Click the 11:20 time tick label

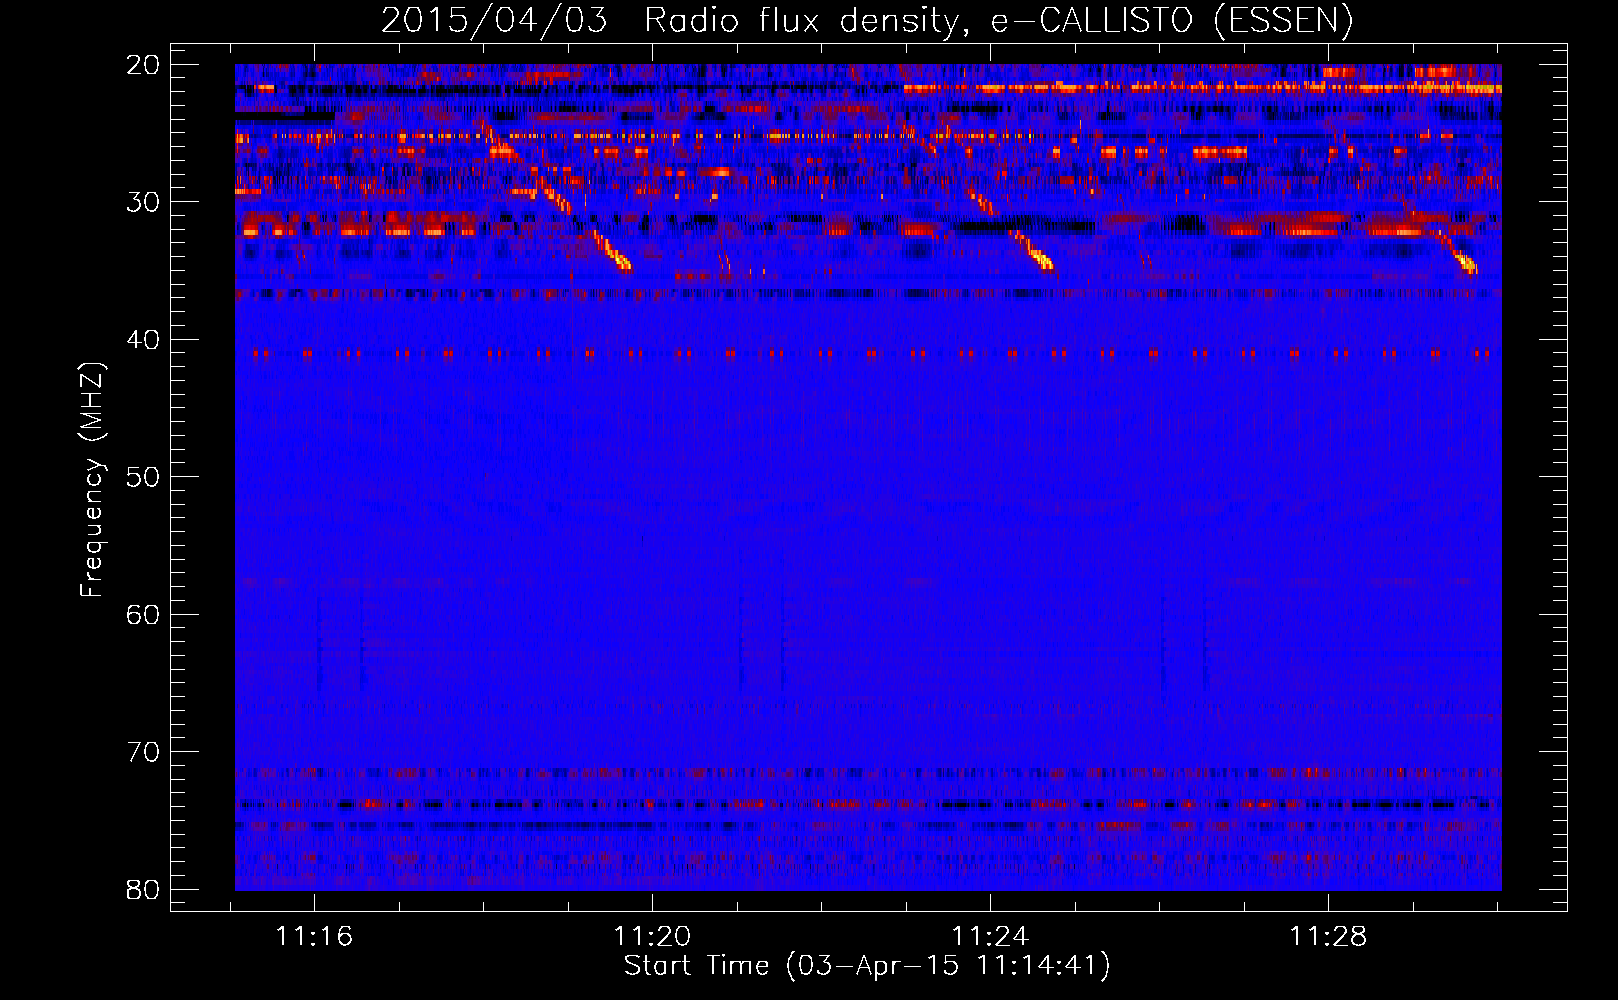coord(652,937)
